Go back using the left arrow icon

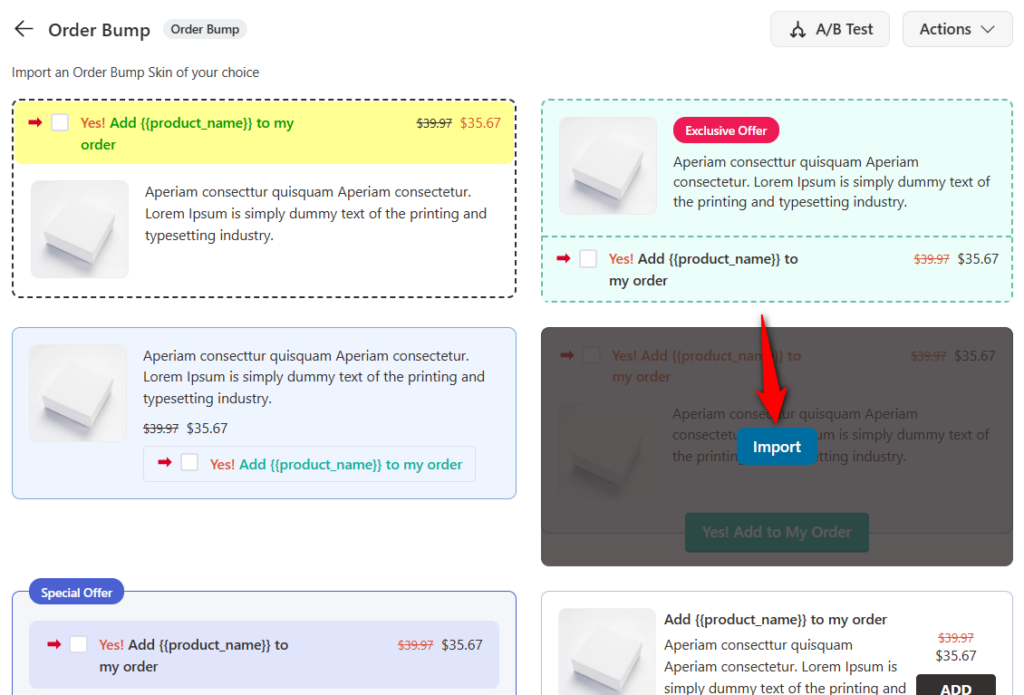[x=24, y=29]
